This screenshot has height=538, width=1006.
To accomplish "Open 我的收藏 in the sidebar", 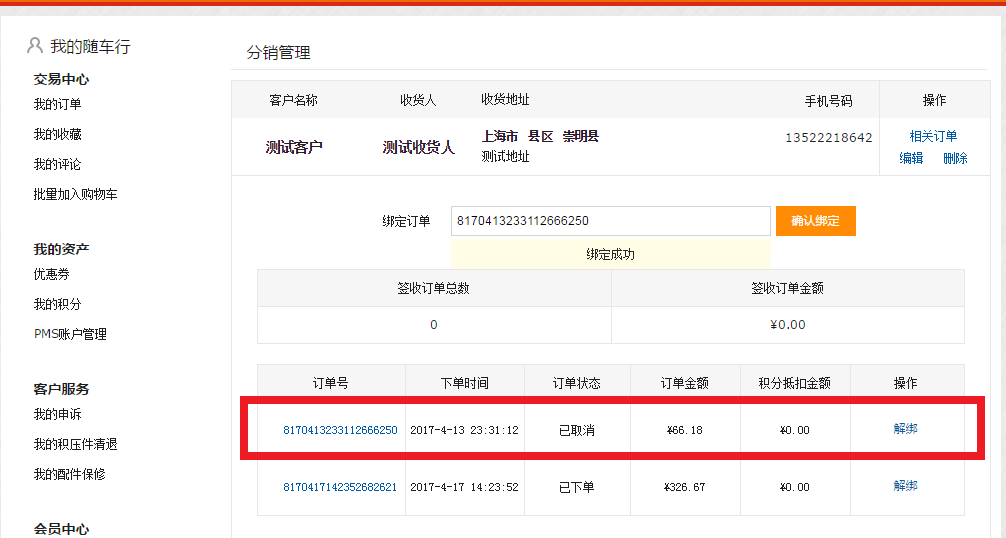I will [57, 134].
